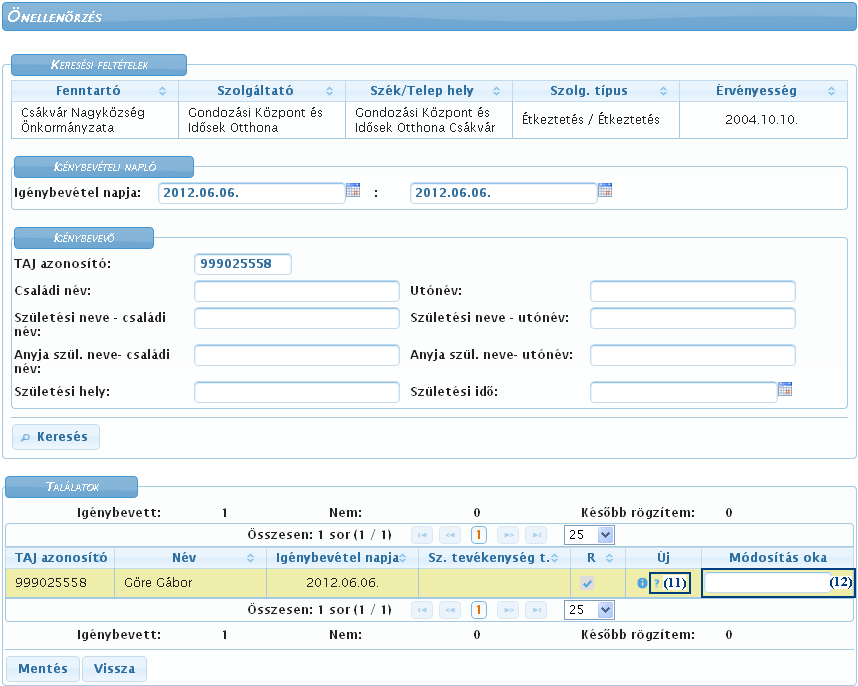Image resolution: width=858 pixels, height=686 pixels.
Task: Click the Igénybevételi napló section header
Action: pos(104,167)
